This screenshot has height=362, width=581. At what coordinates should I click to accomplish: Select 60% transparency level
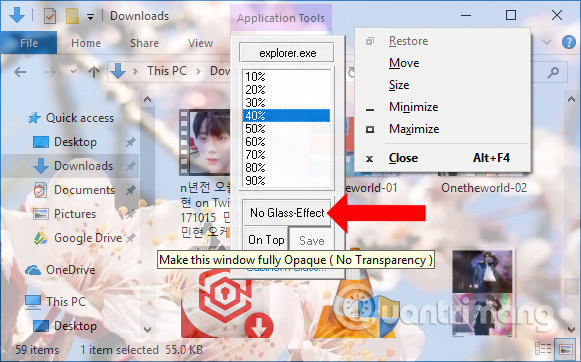(286, 142)
